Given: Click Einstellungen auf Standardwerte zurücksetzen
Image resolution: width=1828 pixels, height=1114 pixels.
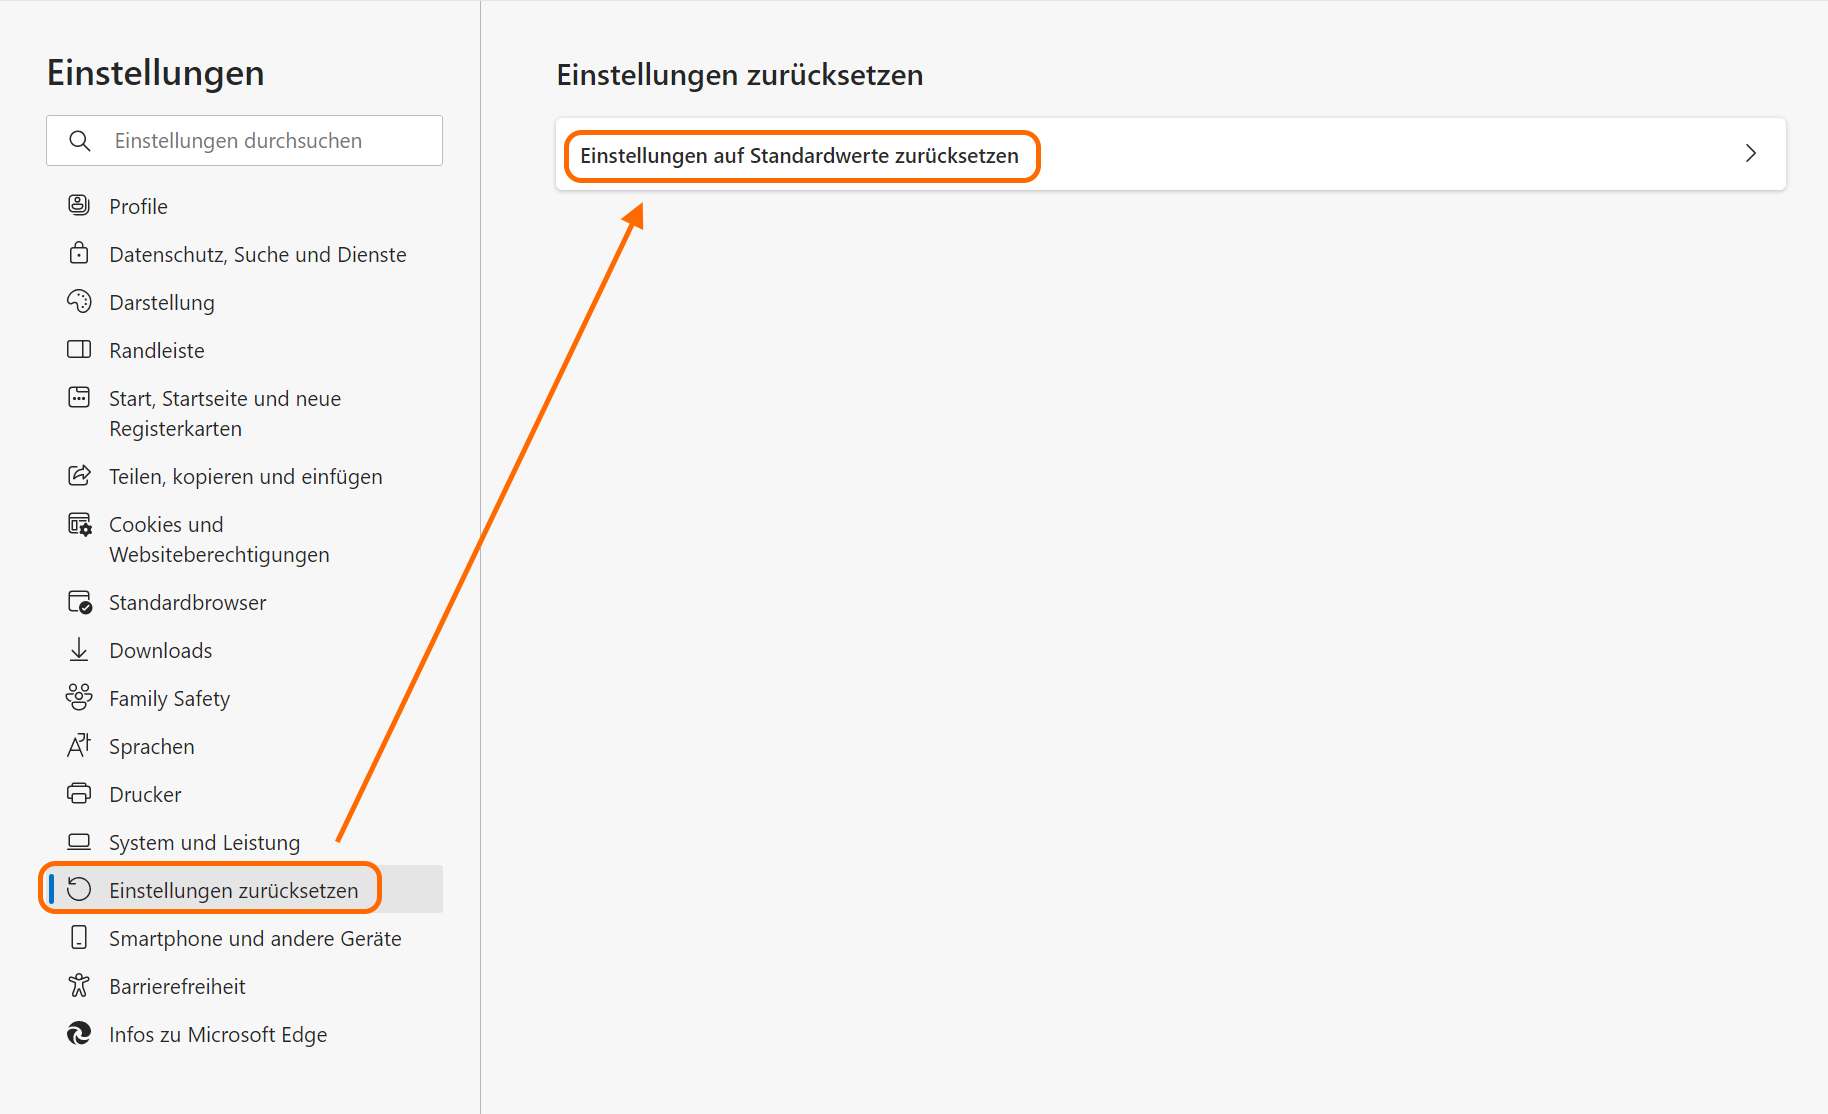Looking at the screenshot, I should coord(799,156).
